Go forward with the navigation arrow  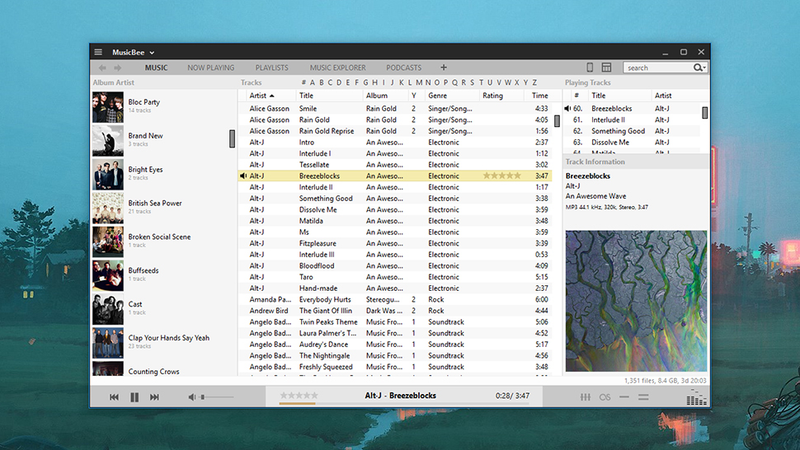(118, 68)
